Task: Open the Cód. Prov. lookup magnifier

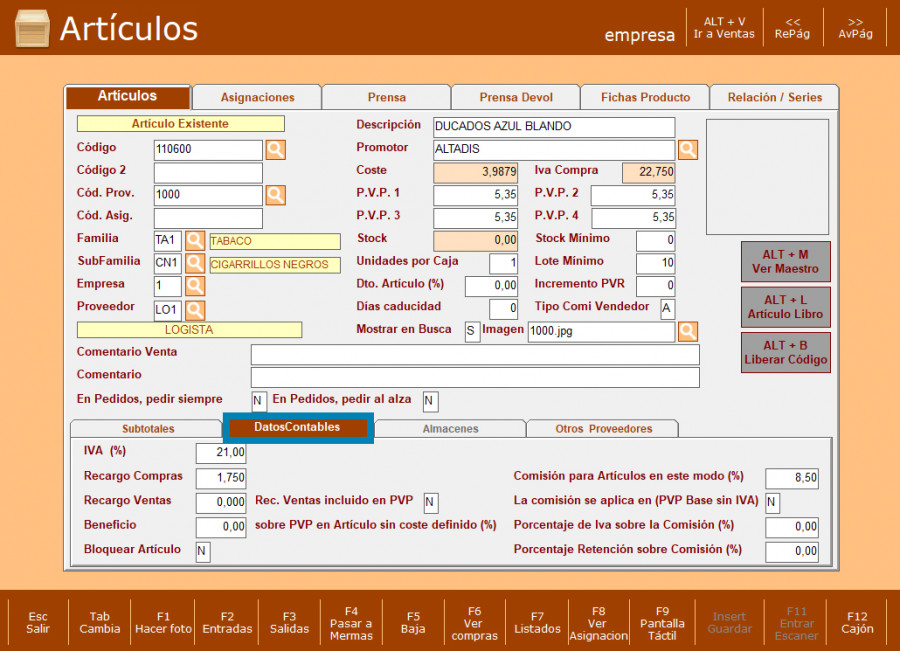Action: point(275,195)
